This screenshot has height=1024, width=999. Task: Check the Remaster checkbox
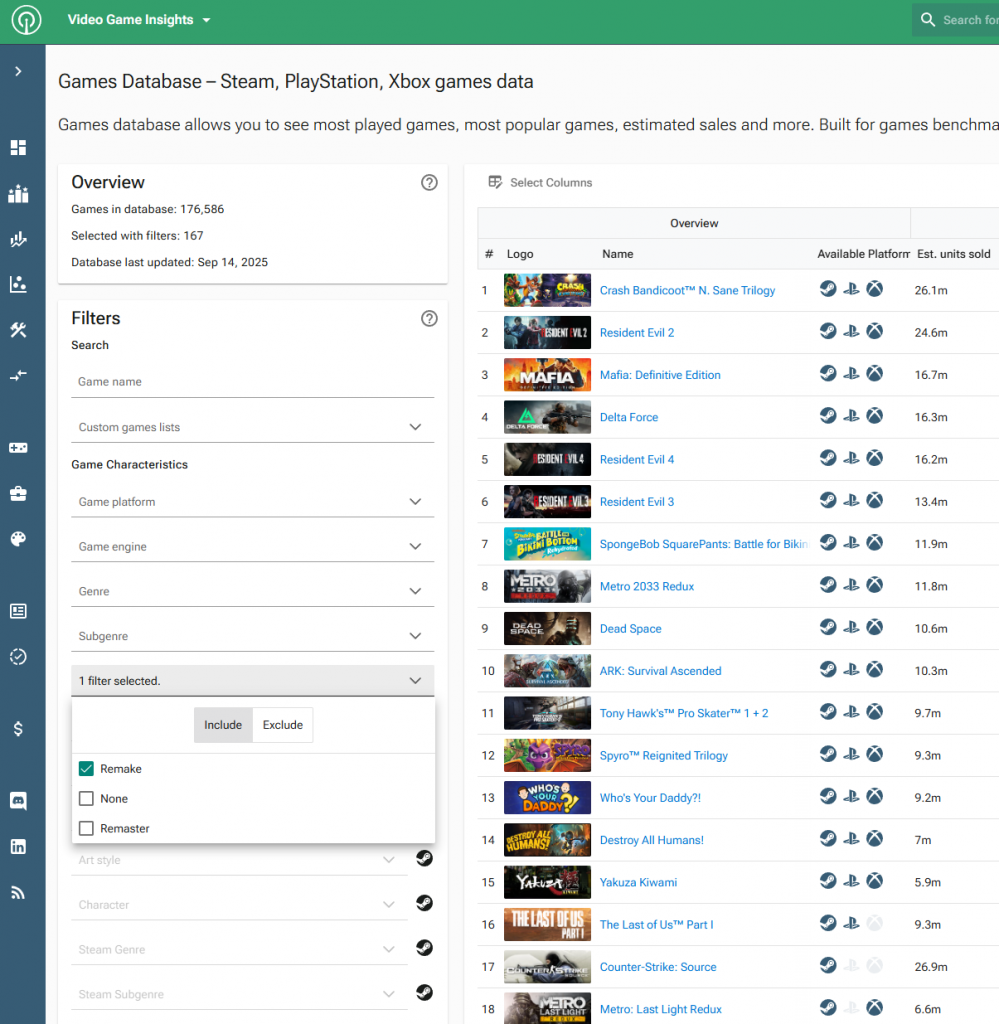pos(86,829)
